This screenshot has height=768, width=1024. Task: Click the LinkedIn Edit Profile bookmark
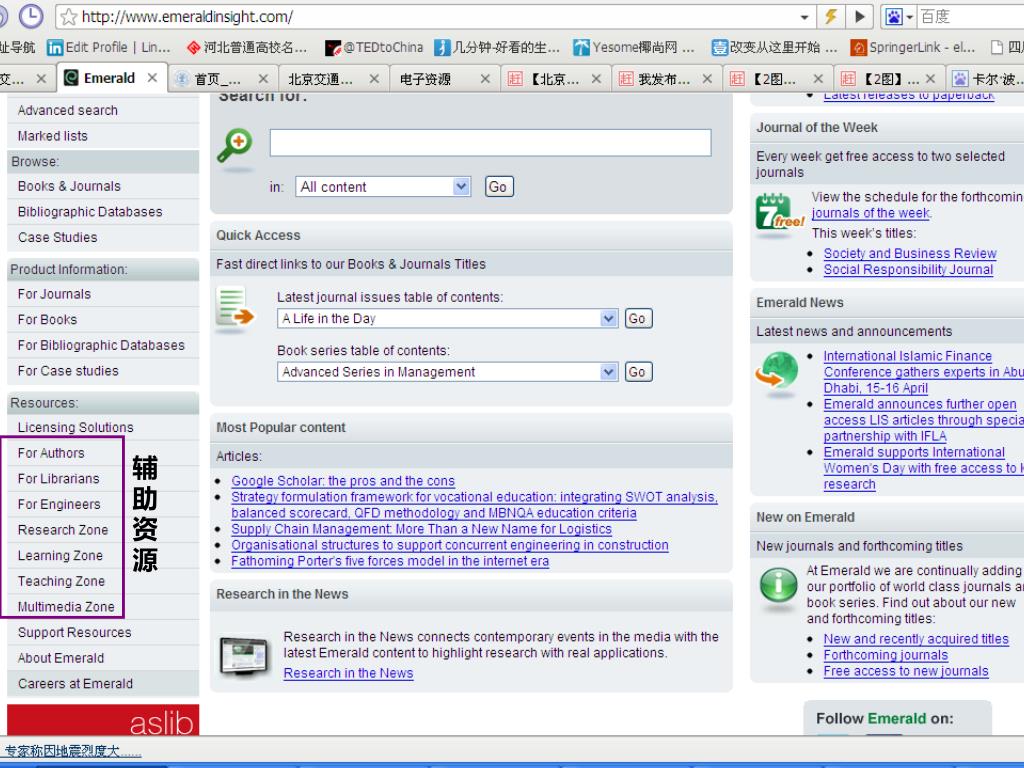click(x=108, y=47)
